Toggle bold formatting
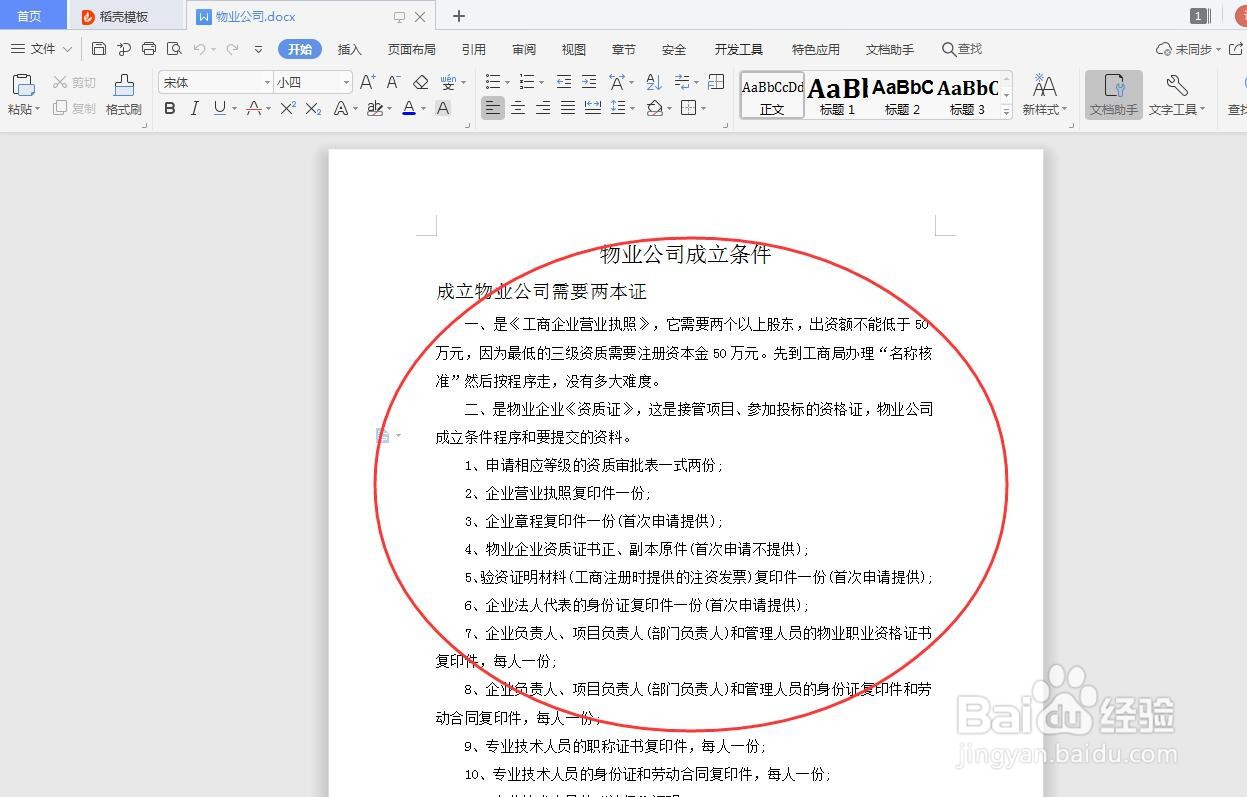Screen dimensions: 1247x797 [x=168, y=109]
